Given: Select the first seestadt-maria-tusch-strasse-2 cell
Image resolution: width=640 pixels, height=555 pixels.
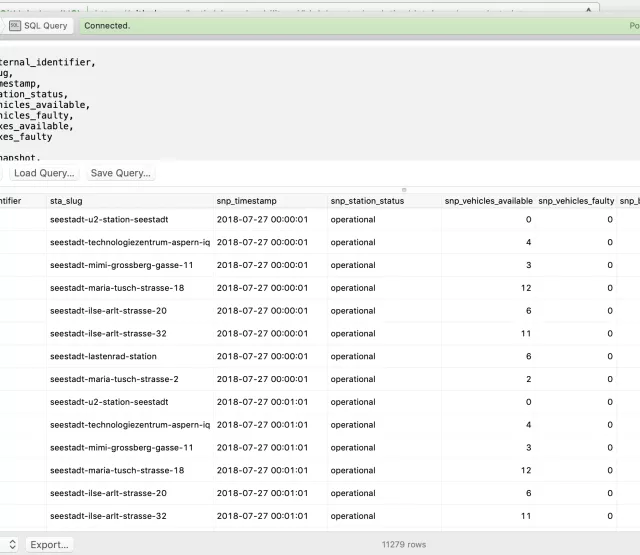Looking at the screenshot, I should point(114,380).
